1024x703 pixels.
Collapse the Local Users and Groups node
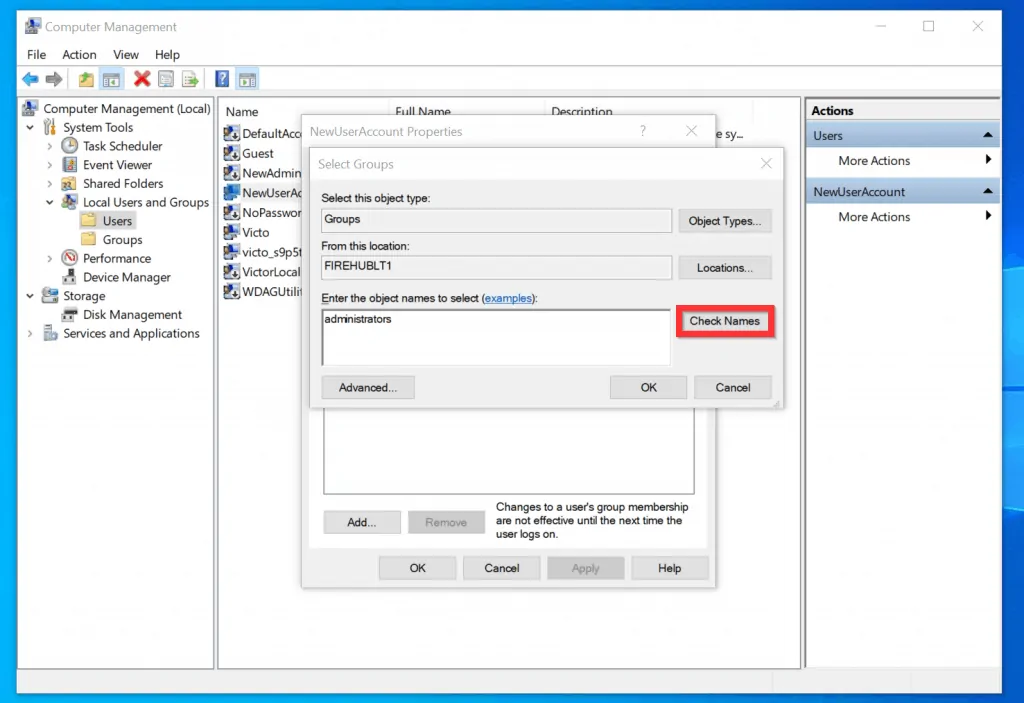47,202
